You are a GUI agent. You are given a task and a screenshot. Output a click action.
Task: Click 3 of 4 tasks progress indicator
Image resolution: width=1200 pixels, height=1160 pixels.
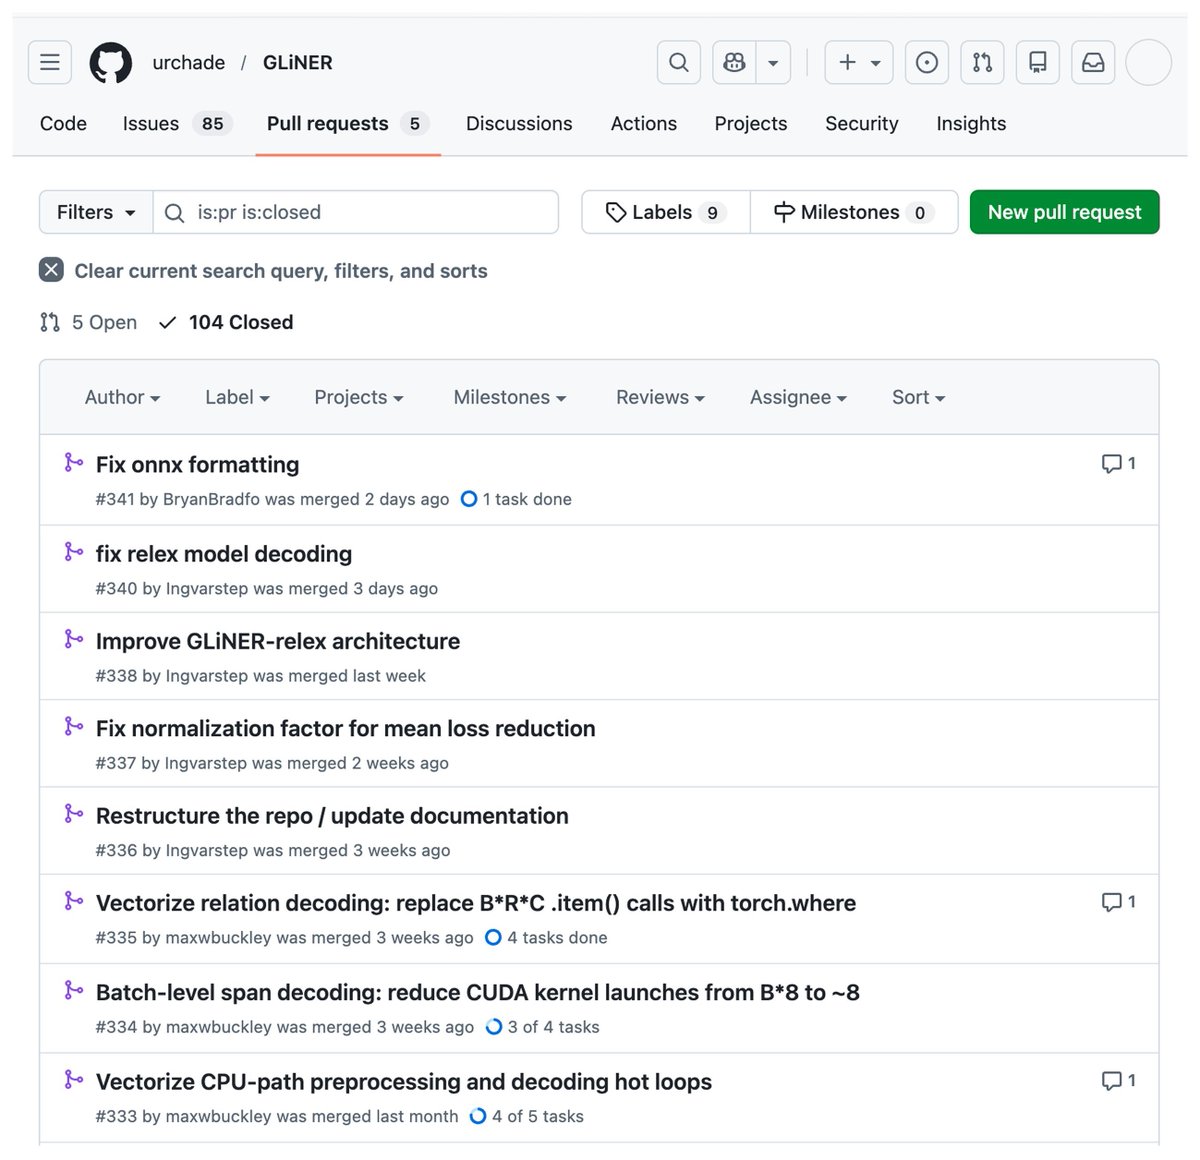542,1027
